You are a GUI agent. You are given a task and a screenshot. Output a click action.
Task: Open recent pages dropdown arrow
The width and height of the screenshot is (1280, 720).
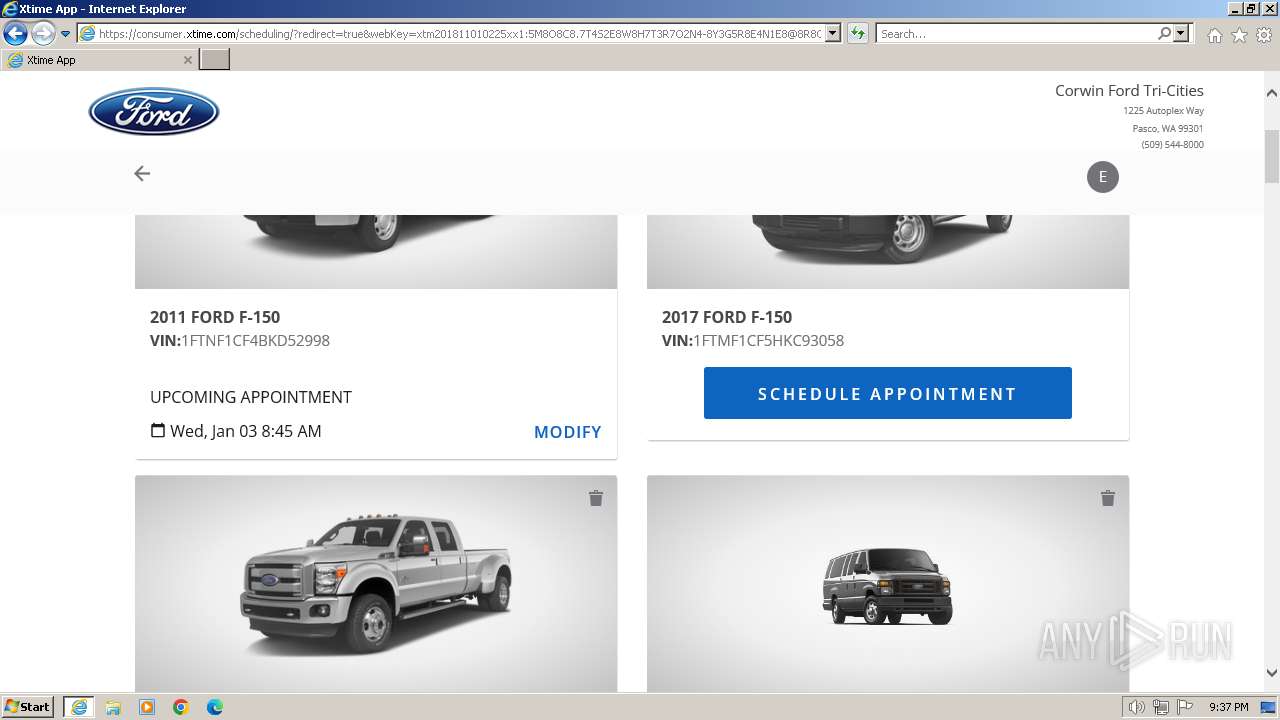click(x=65, y=33)
